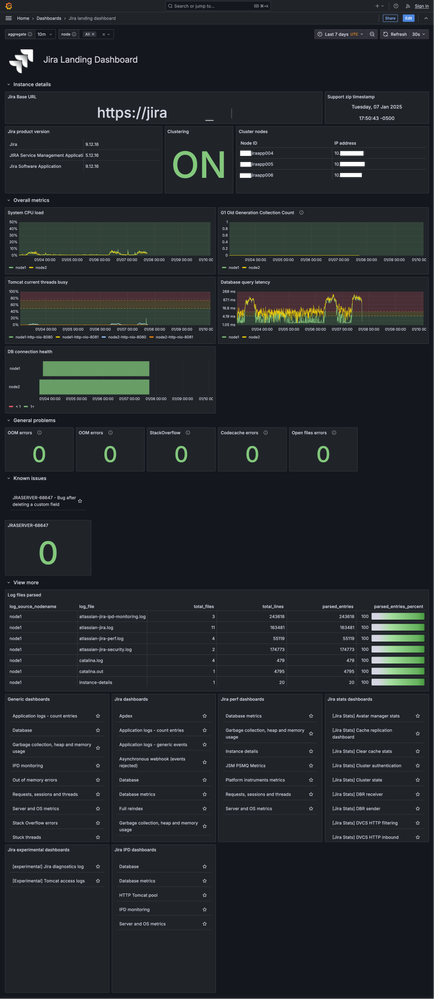Open the 30s refresh interval dropdown
Screen dimensions: 434x999
coord(419,34)
